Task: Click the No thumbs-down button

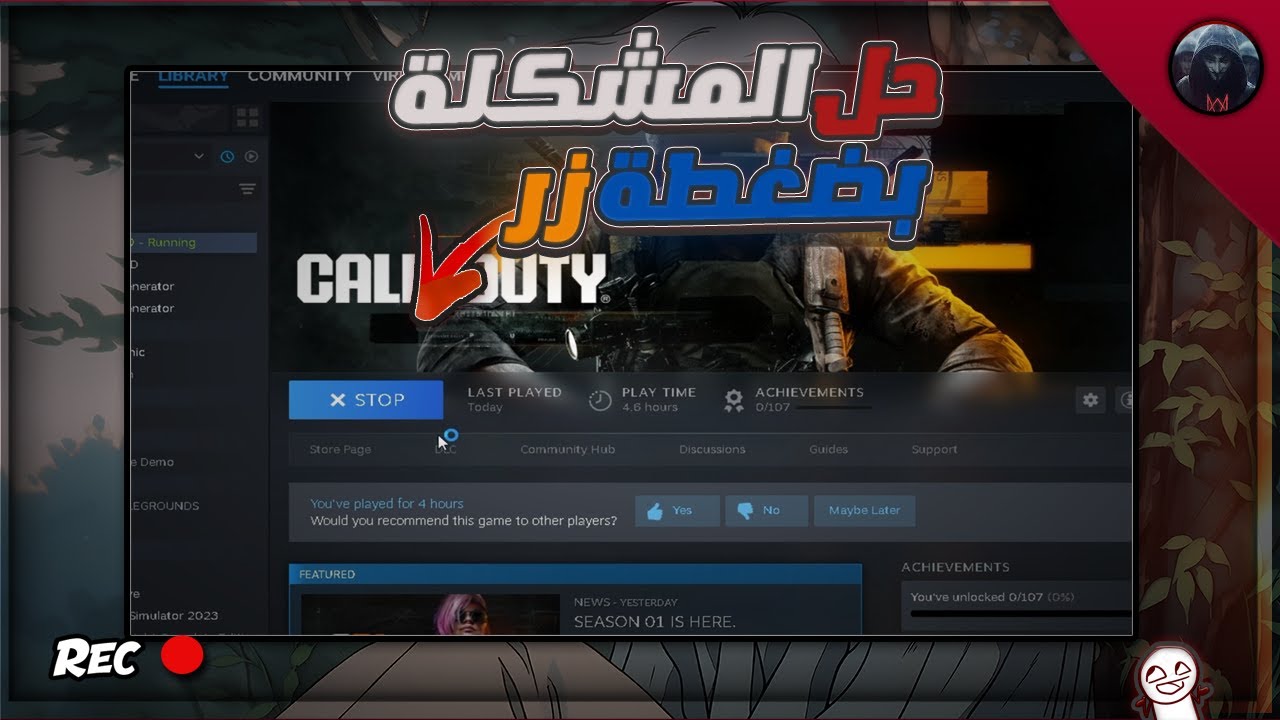Action: [766, 511]
